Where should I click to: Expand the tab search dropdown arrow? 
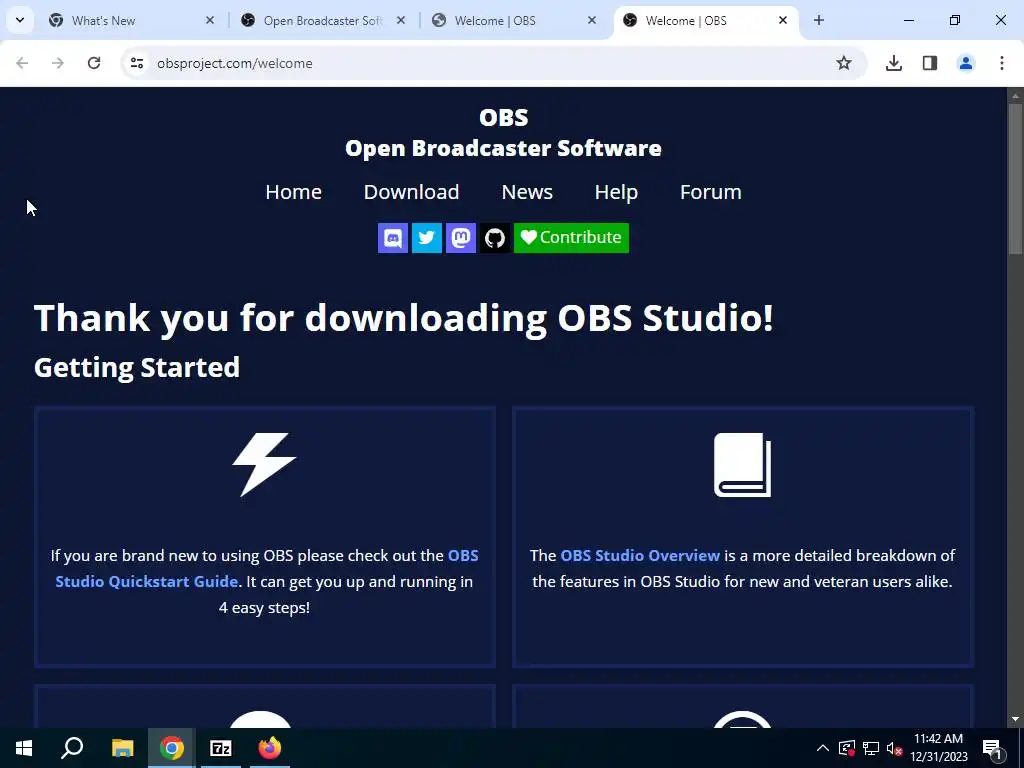click(x=20, y=20)
